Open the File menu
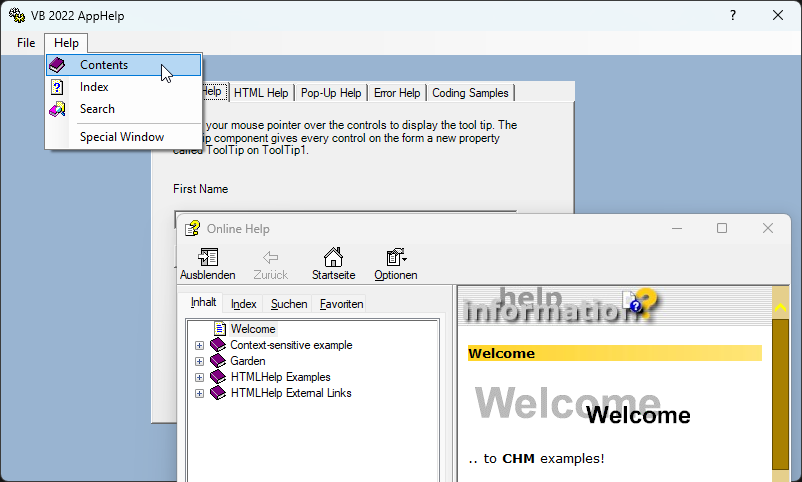The image size is (802, 482). 26,43
